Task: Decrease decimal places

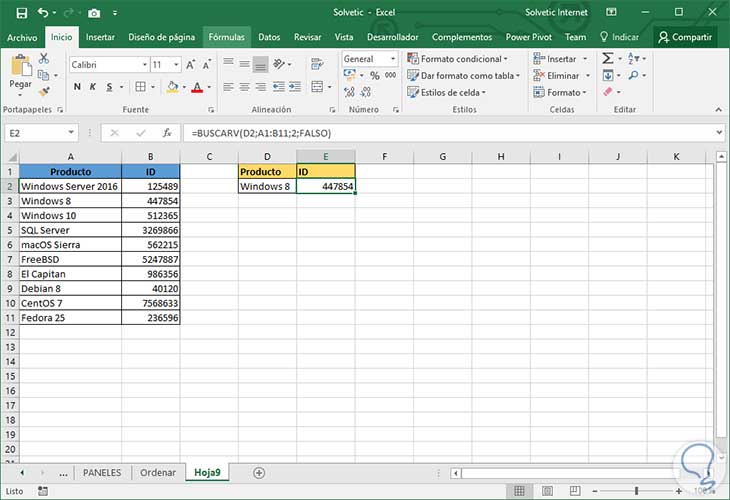Action: point(366,92)
